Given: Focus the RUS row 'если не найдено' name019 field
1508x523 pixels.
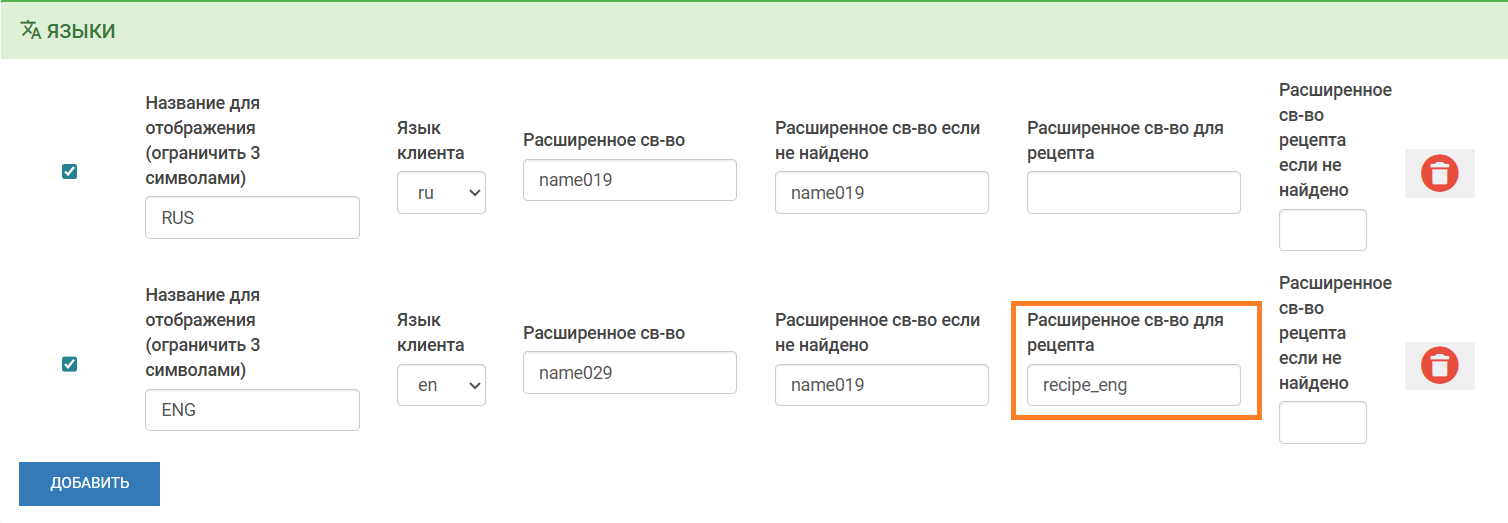Looking at the screenshot, I should pyautogui.click(x=881, y=192).
